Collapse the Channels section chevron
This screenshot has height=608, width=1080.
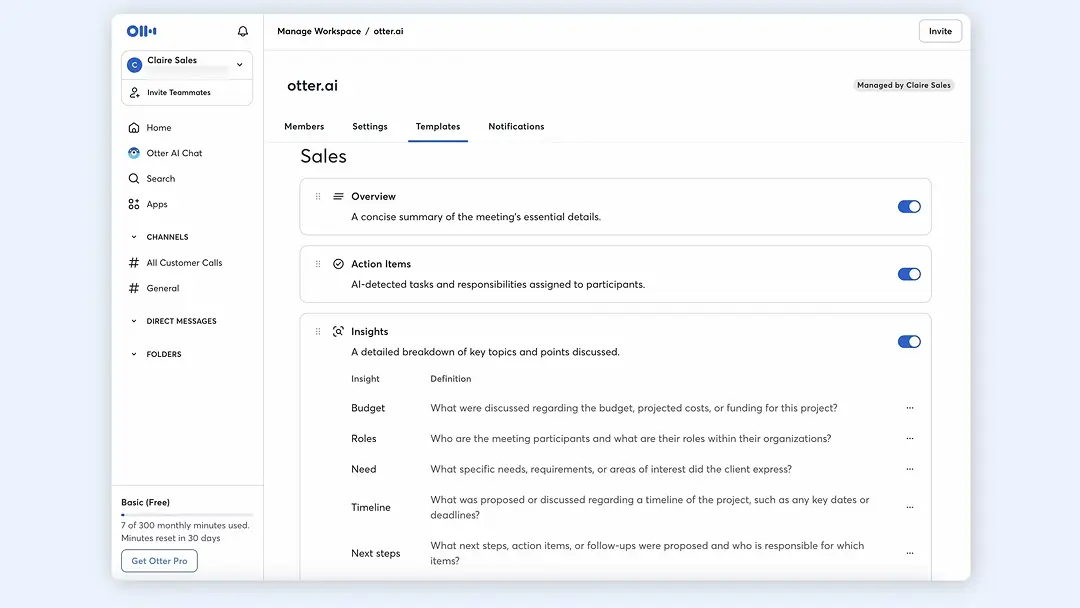134,237
